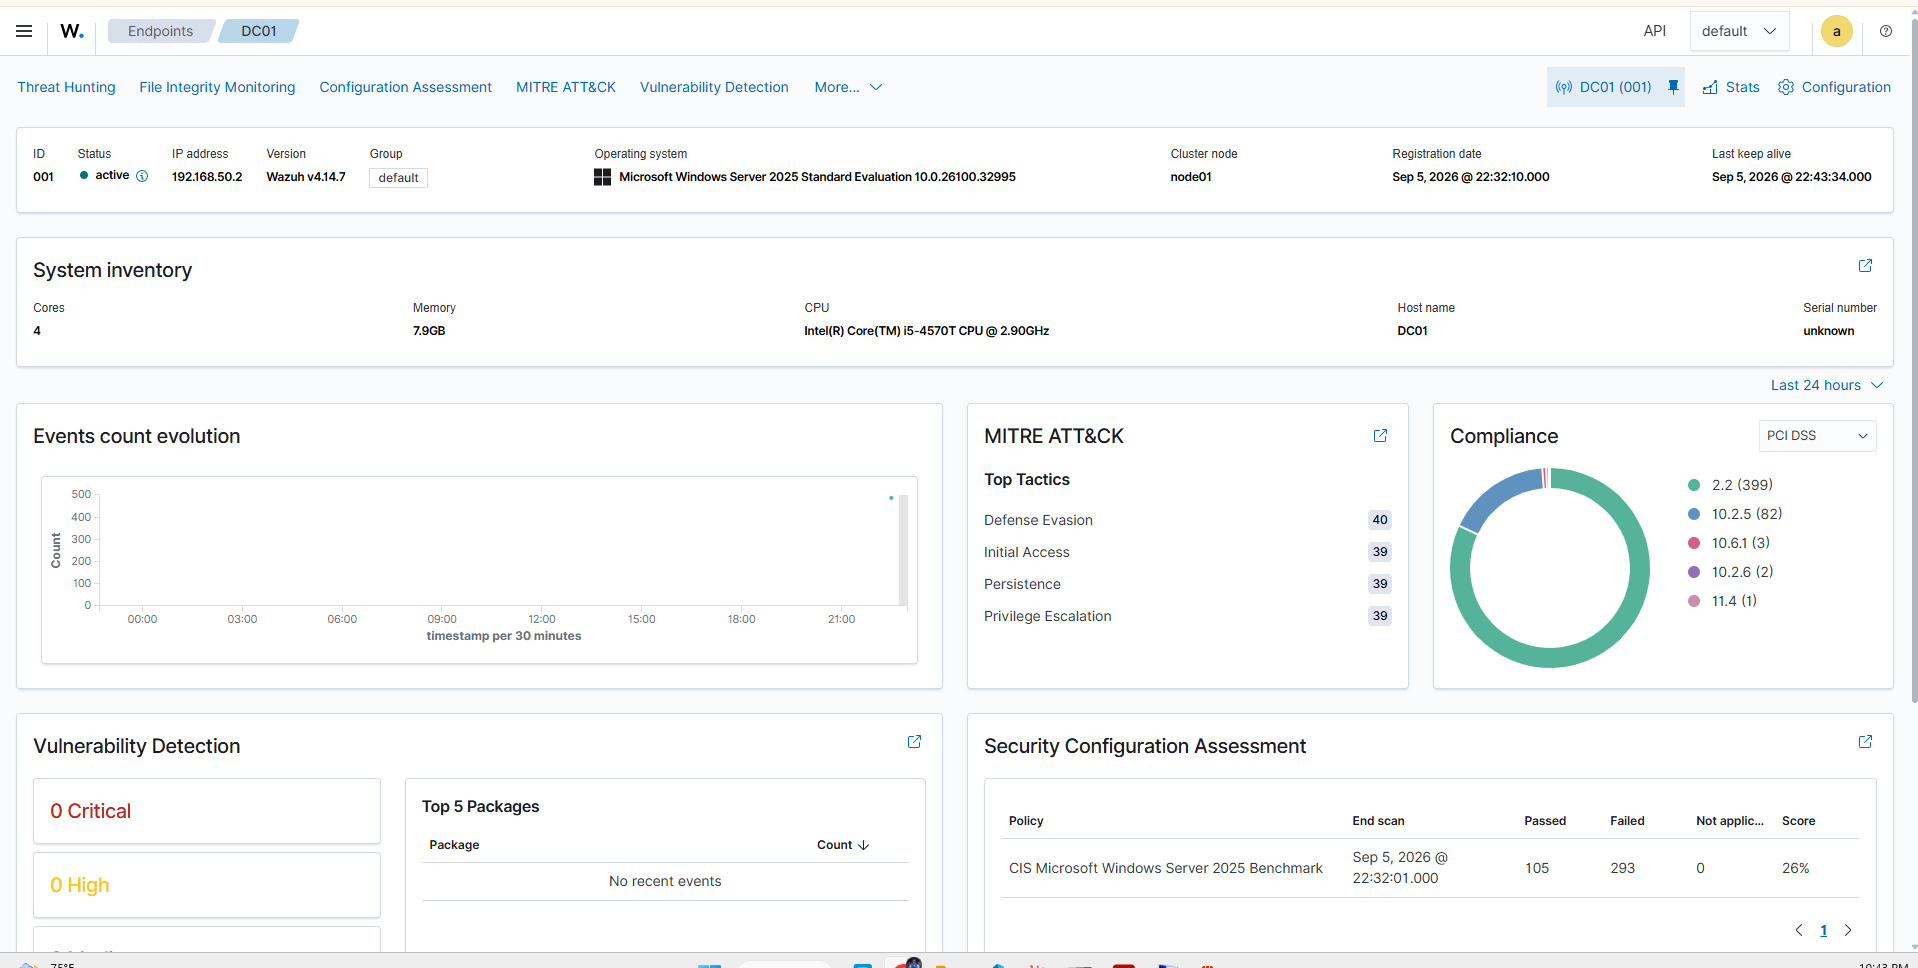Click the 26% score value

pyautogui.click(x=1795, y=868)
